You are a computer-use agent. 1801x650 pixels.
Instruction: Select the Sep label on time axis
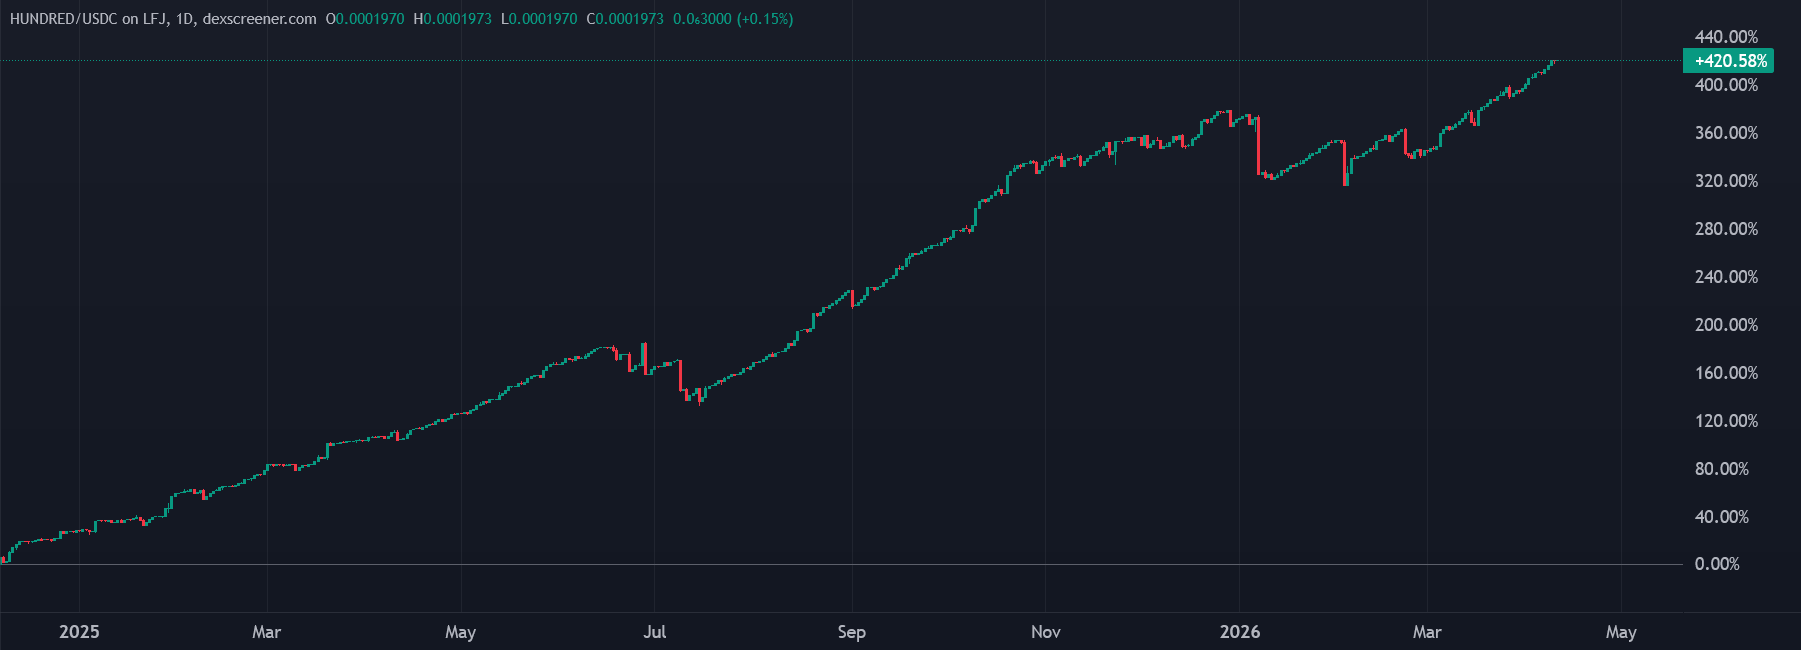tap(851, 632)
